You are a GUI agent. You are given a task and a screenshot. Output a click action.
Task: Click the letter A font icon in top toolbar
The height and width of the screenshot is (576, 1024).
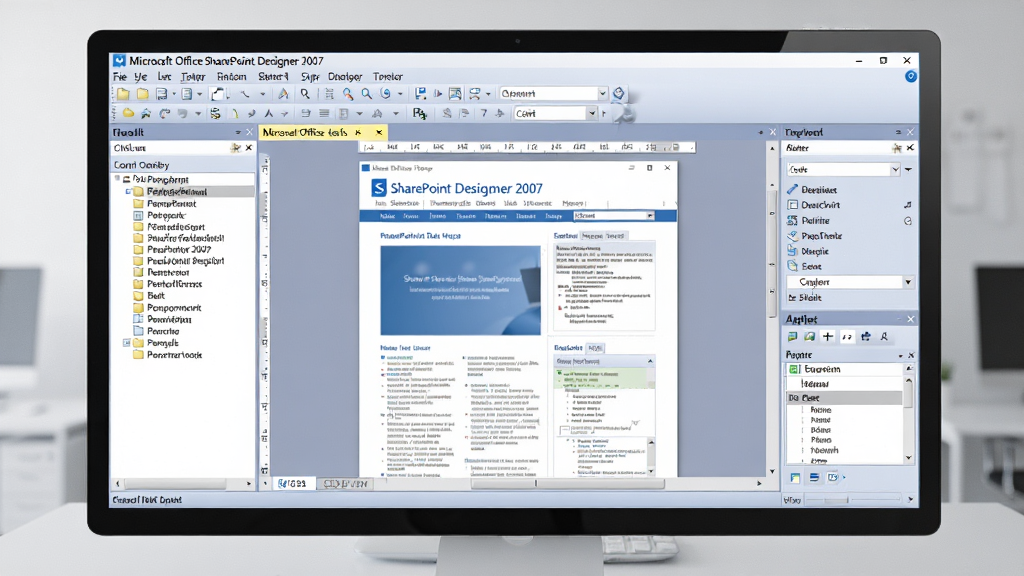tap(283, 94)
